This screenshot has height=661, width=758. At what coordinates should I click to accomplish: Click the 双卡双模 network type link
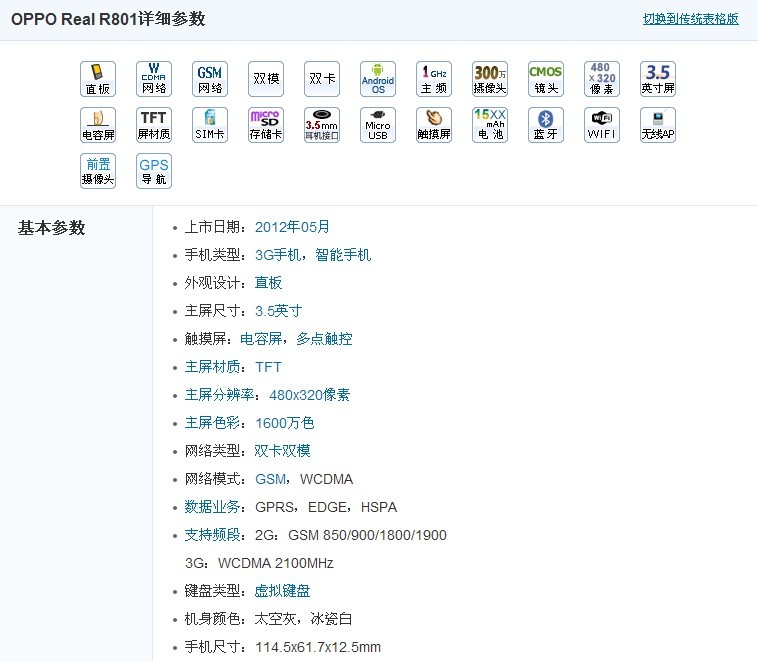tap(282, 451)
